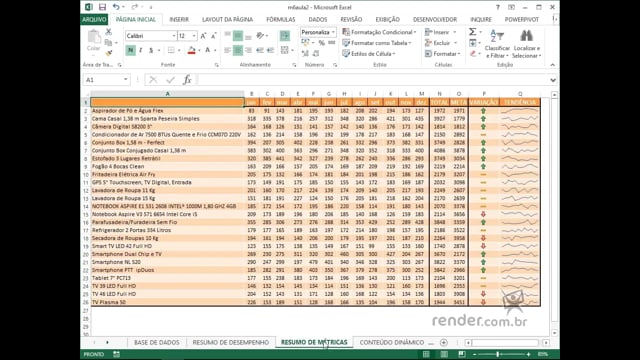Align text to bottom
The image size is (640, 360).
coord(248,36)
